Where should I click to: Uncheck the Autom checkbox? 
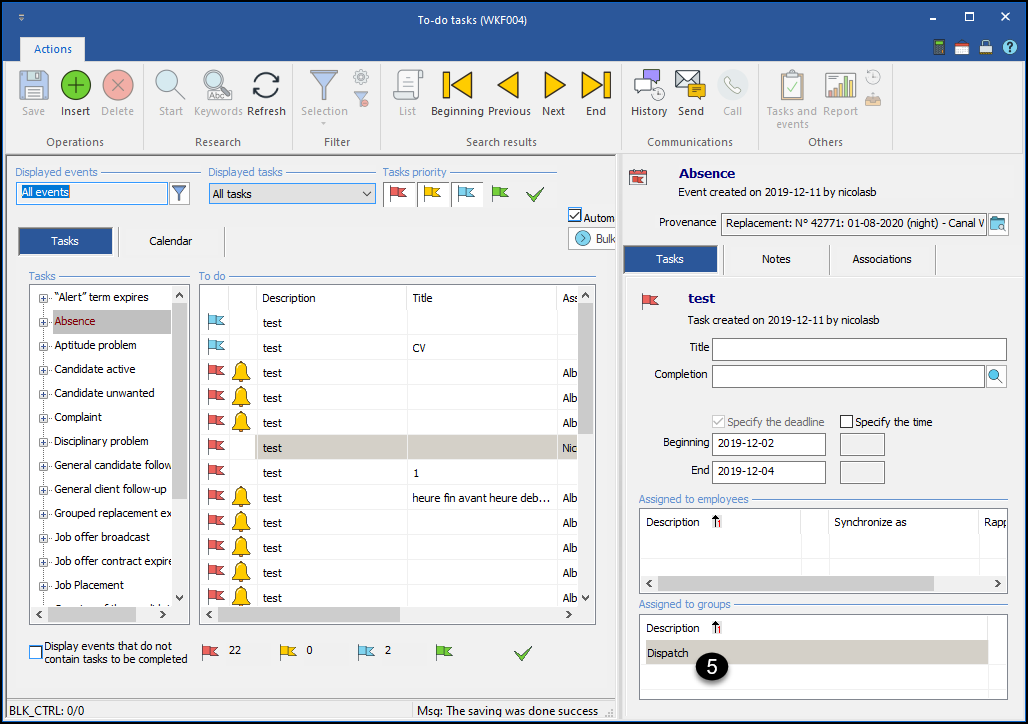(575, 216)
